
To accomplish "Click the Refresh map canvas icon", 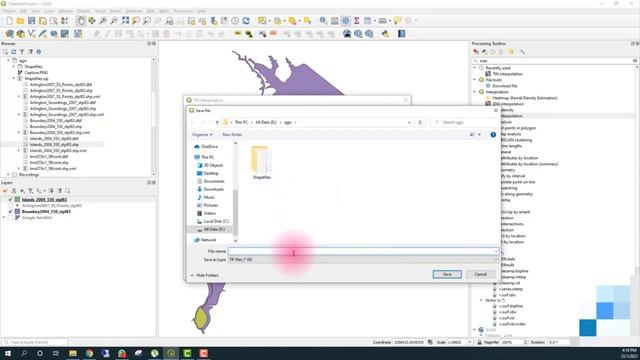I will point(246,21).
